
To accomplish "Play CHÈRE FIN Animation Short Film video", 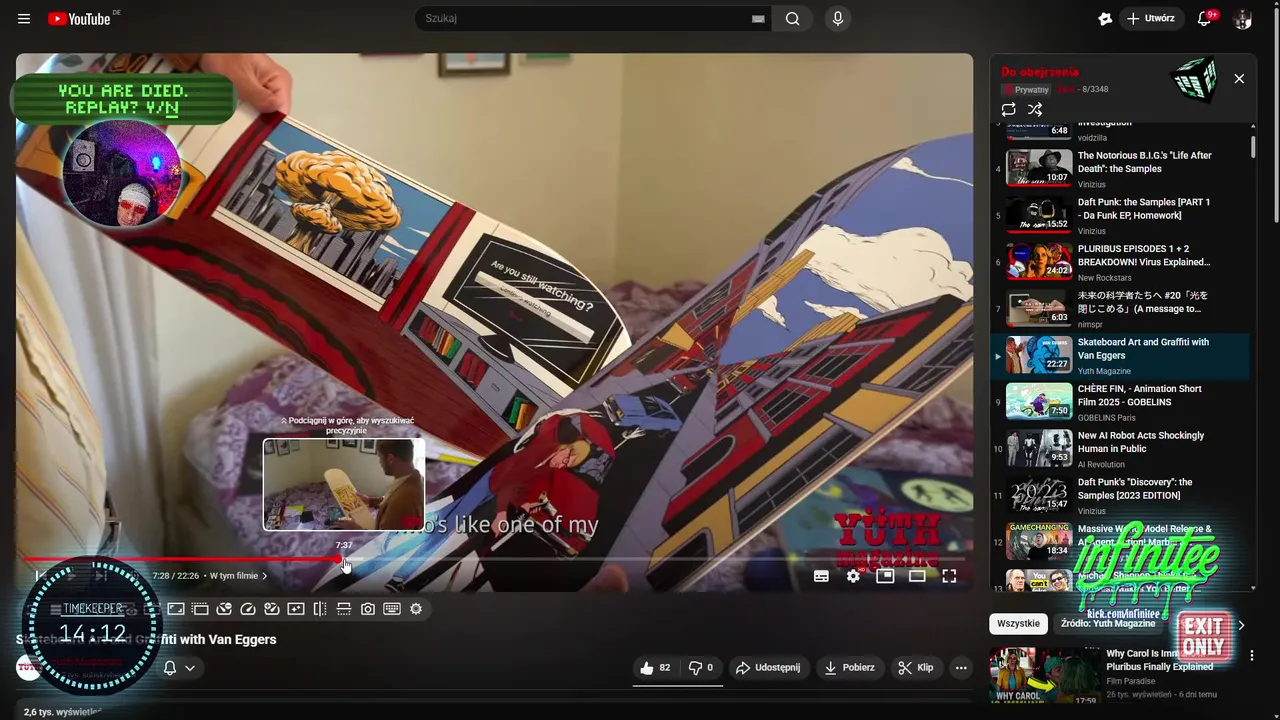I will tap(1120, 402).
